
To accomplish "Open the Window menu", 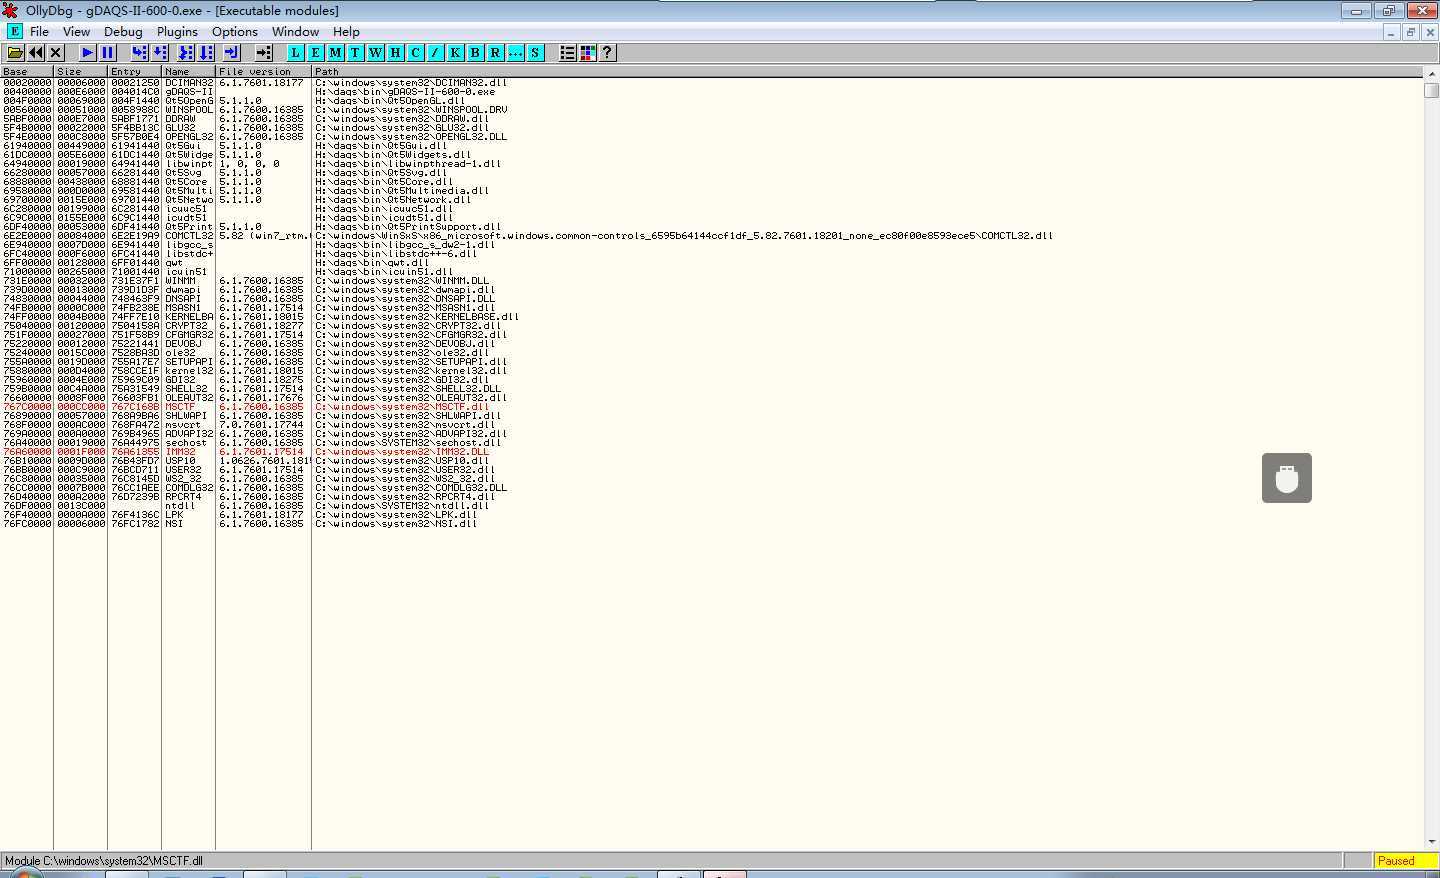I will pos(295,31).
